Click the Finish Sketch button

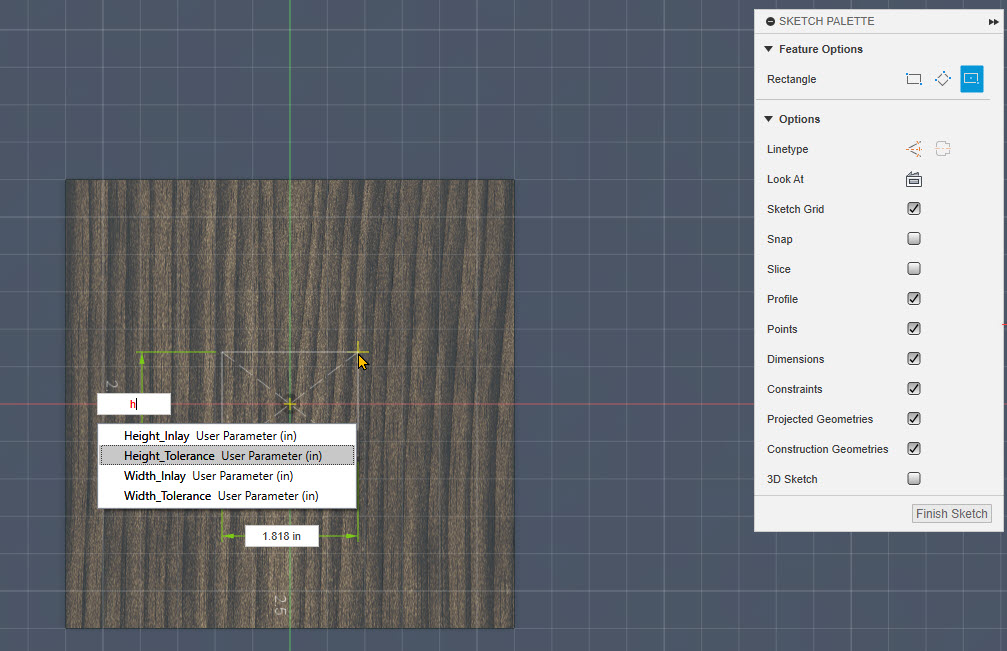[x=951, y=514]
